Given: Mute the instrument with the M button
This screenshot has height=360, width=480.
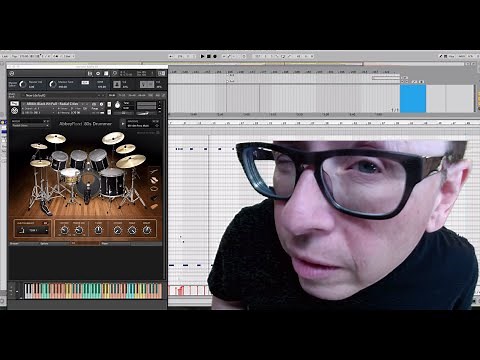Looking at the screenshot, I should point(109,112).
